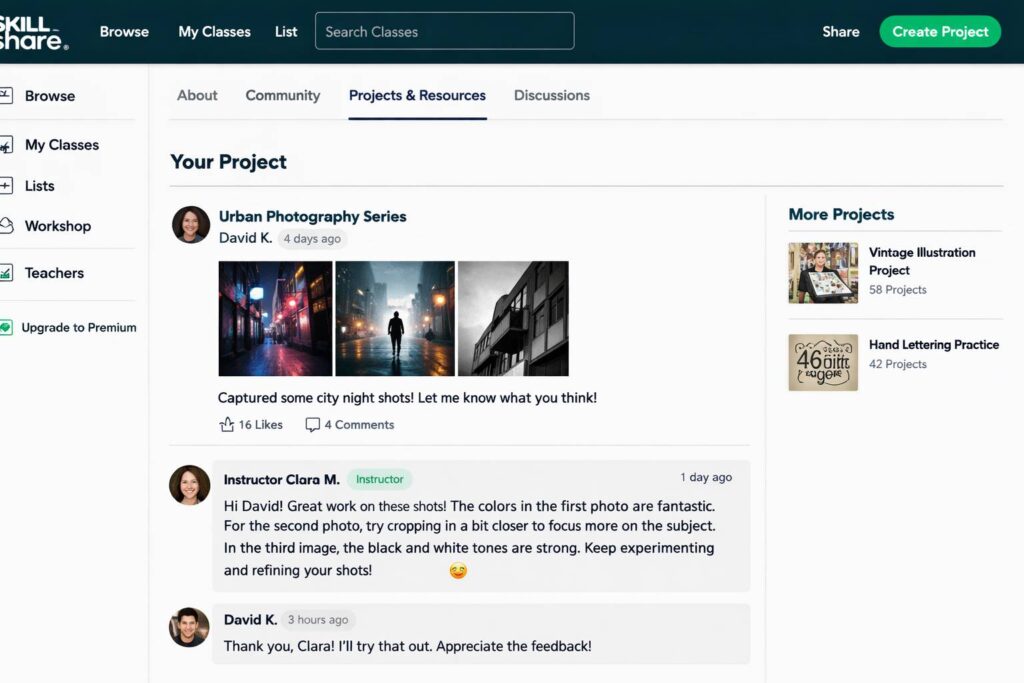Click the My Classes sidebar icon
The width and height of the screenshot is (1024, 683).
point(6,145)
